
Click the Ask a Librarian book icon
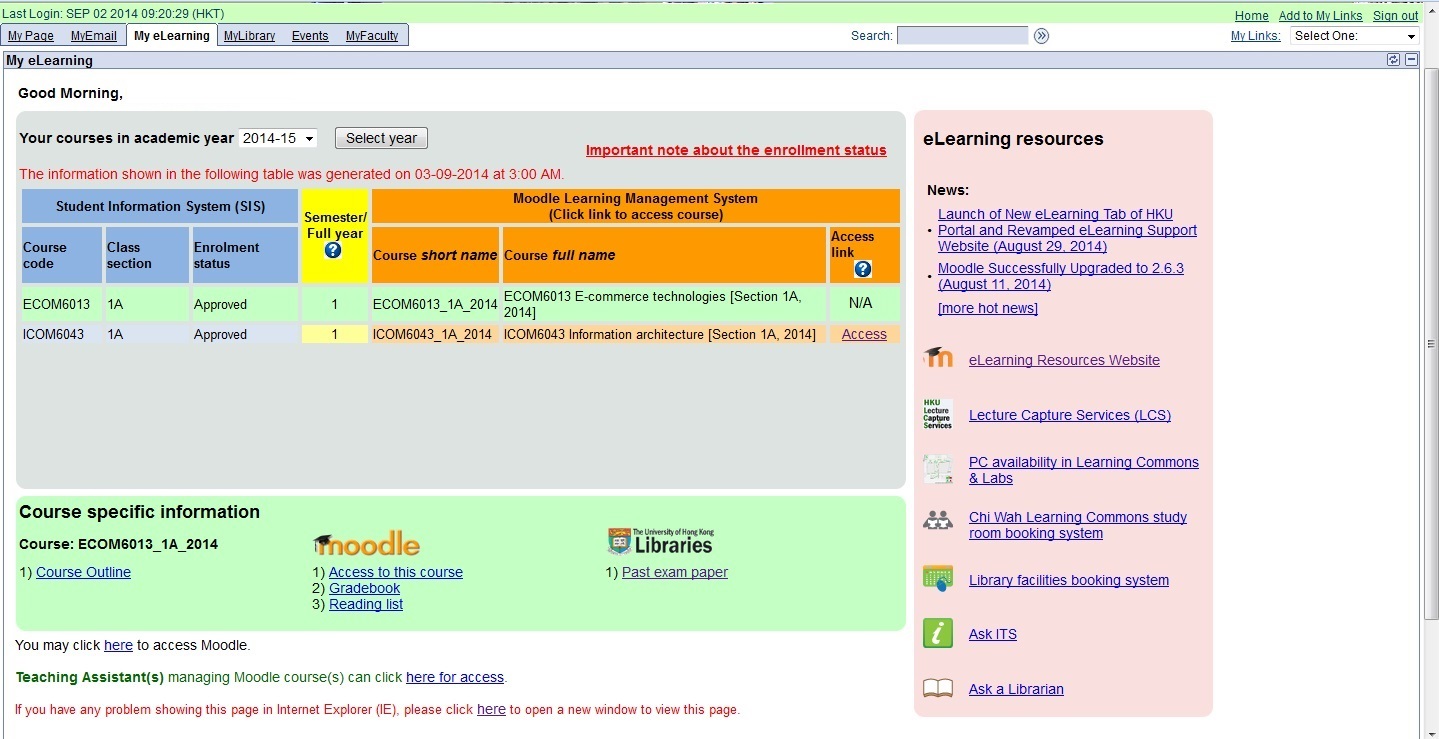[x=937, y=688]
